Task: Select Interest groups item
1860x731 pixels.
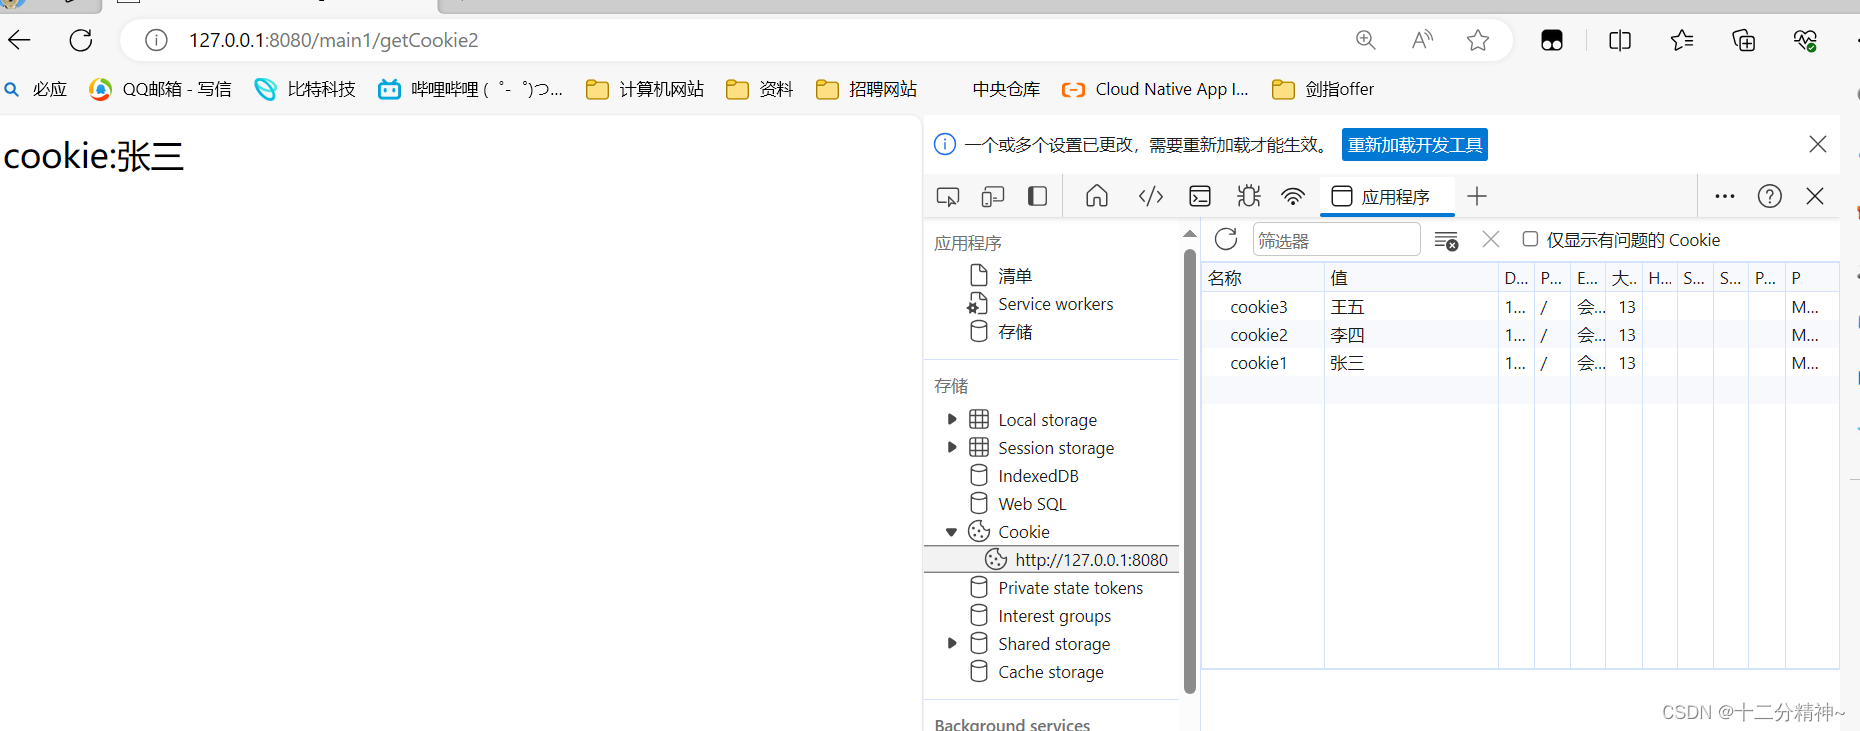Action: pos(1054,616)
